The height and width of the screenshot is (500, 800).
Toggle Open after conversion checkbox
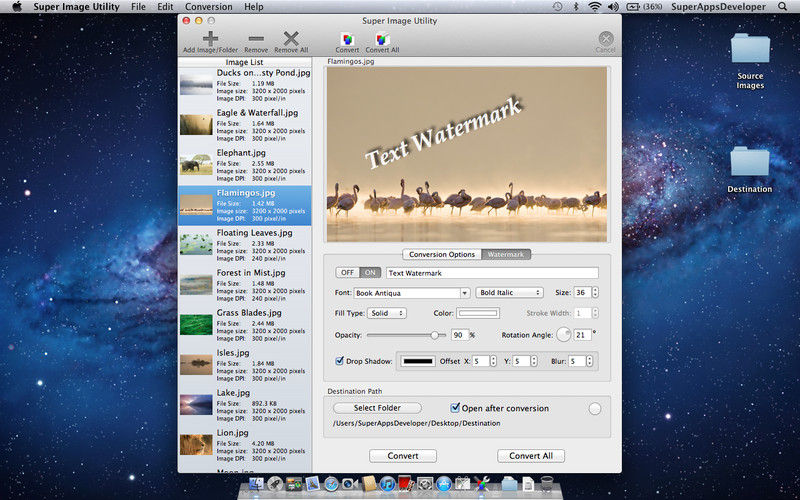455,408
